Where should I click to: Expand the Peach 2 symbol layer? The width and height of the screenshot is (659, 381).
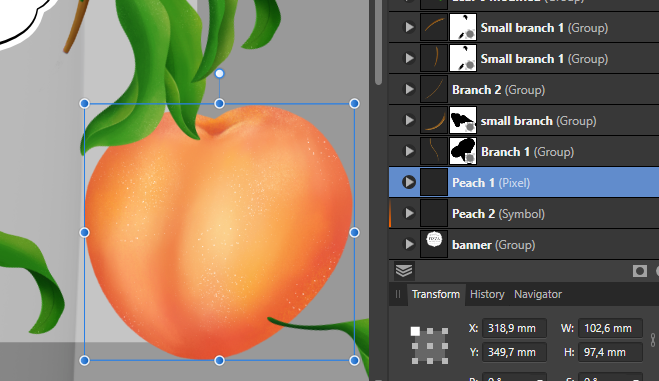[x=409, y=213]
